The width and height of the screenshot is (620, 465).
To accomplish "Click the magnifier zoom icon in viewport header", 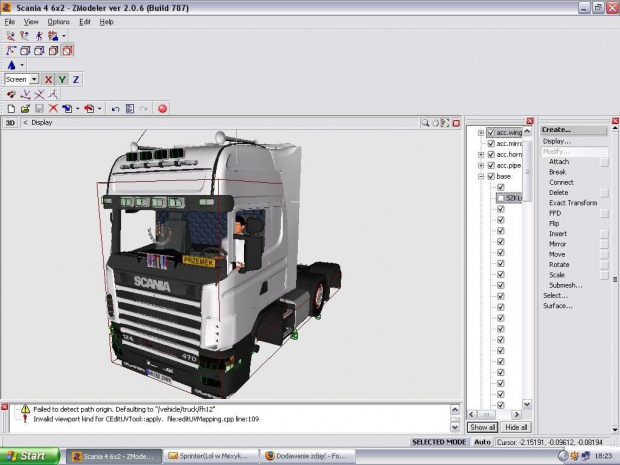I will (x=425, y=123).
